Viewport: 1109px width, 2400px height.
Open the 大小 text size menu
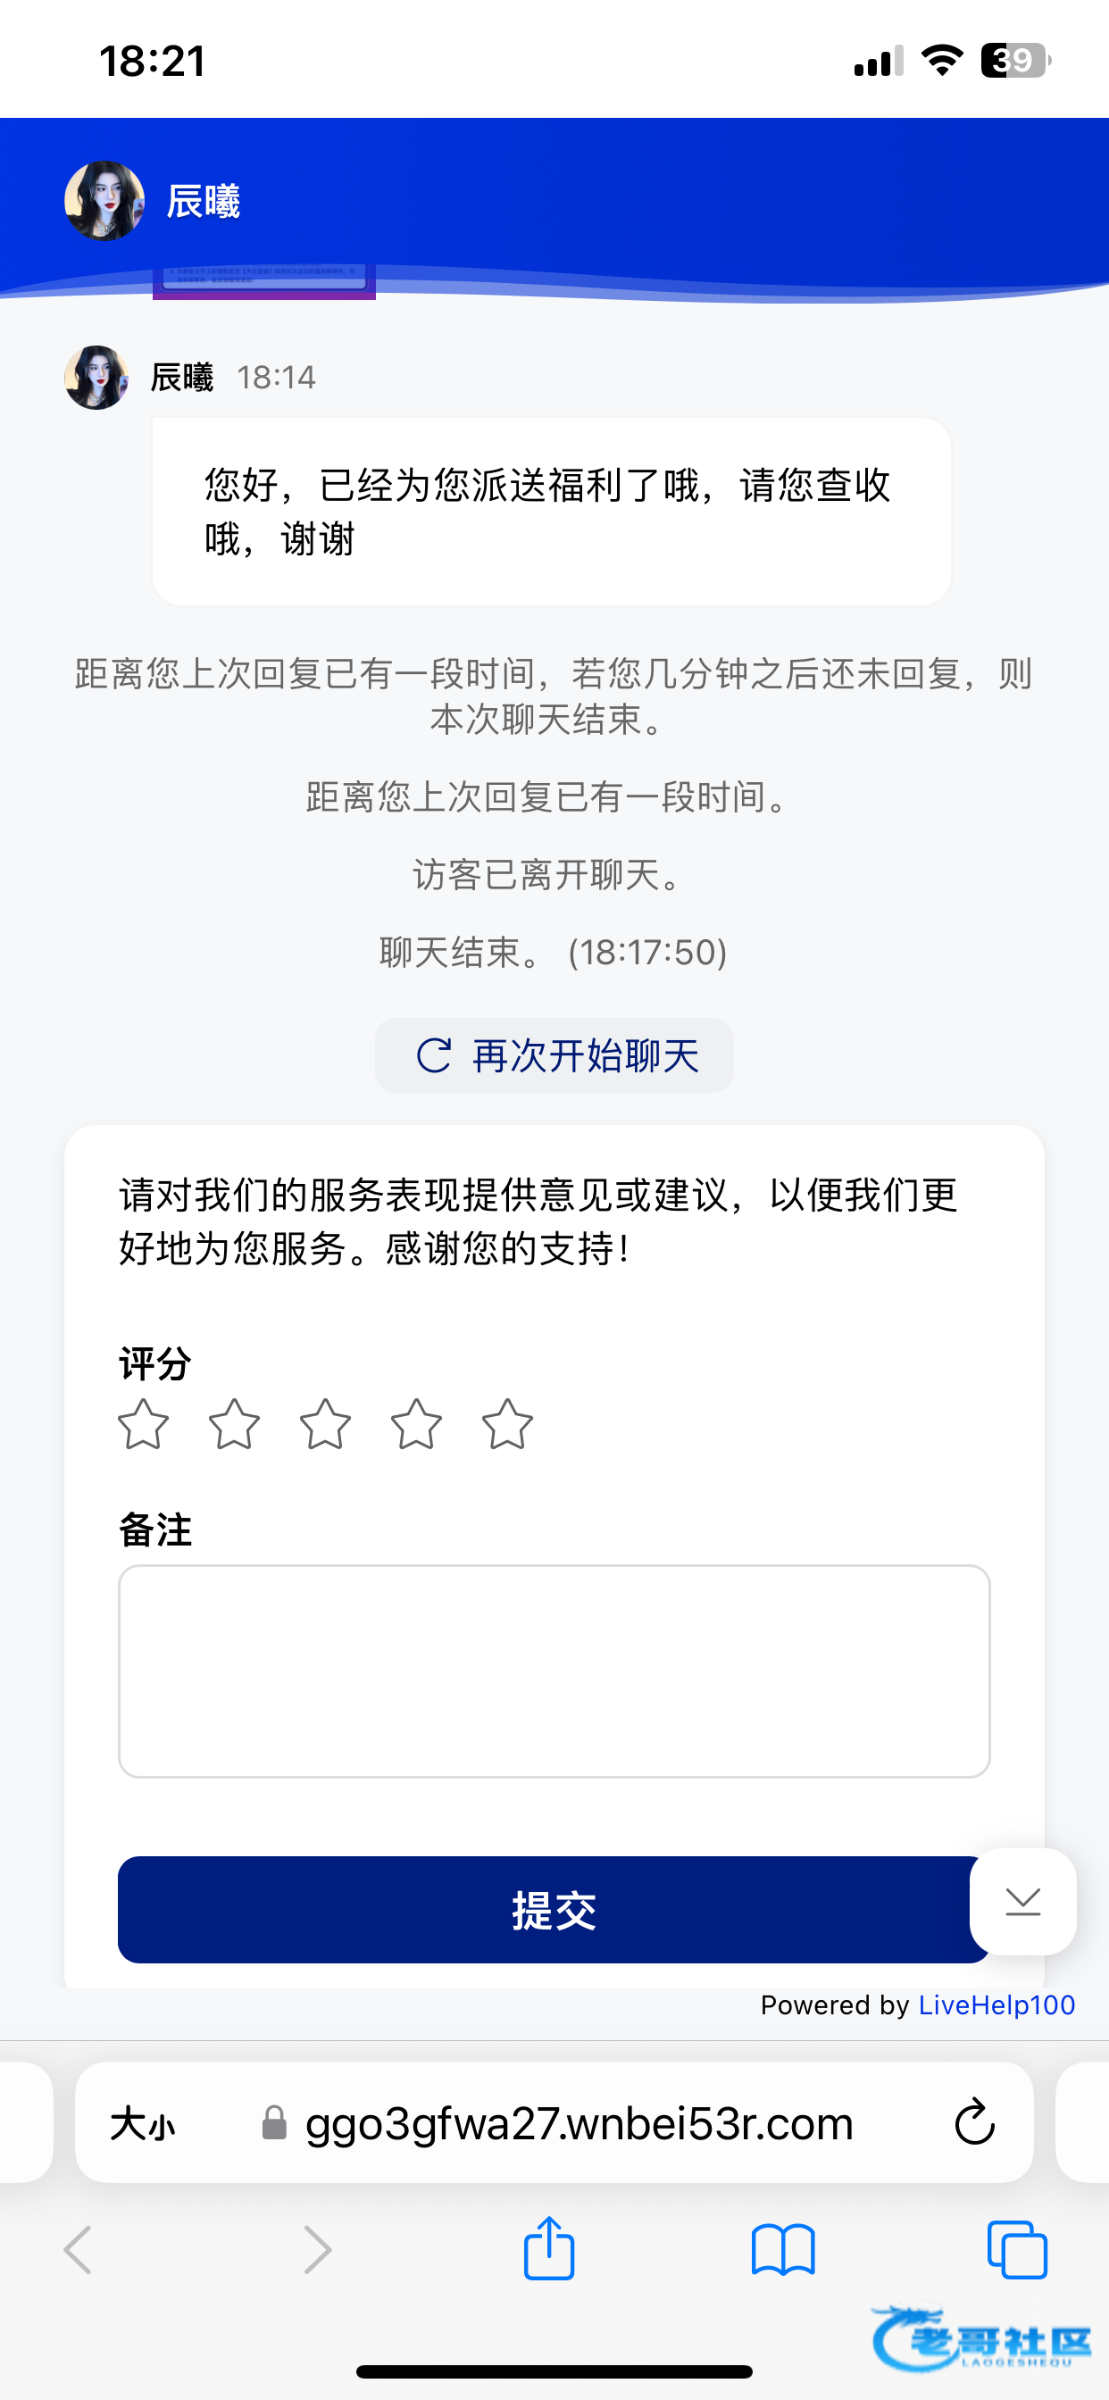[x=142, y=2123]
